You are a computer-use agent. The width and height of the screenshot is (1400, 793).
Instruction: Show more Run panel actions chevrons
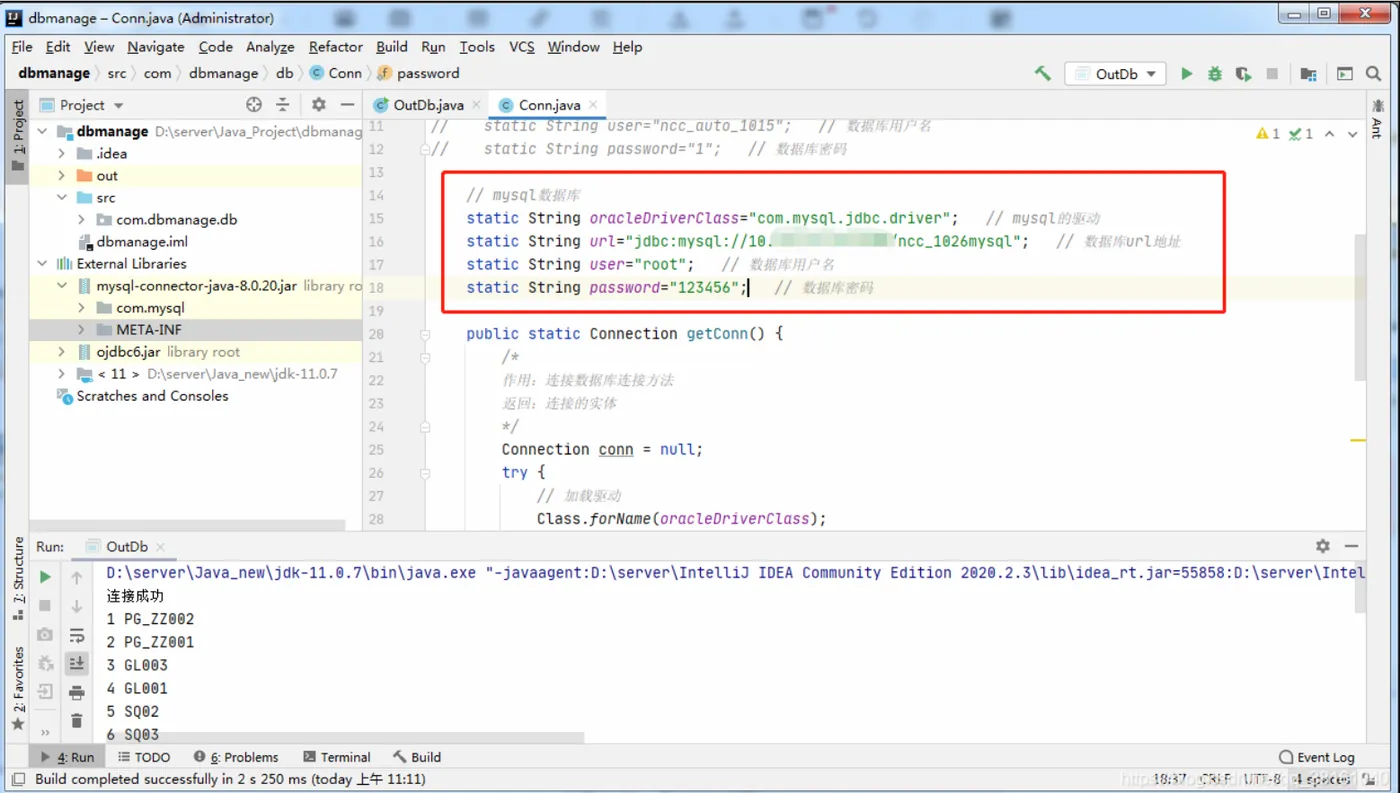tap(45, 733)
